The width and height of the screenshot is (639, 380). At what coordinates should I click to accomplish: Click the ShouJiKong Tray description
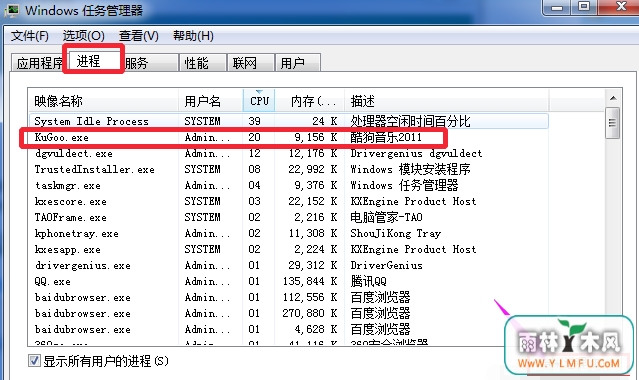[395, 233]
